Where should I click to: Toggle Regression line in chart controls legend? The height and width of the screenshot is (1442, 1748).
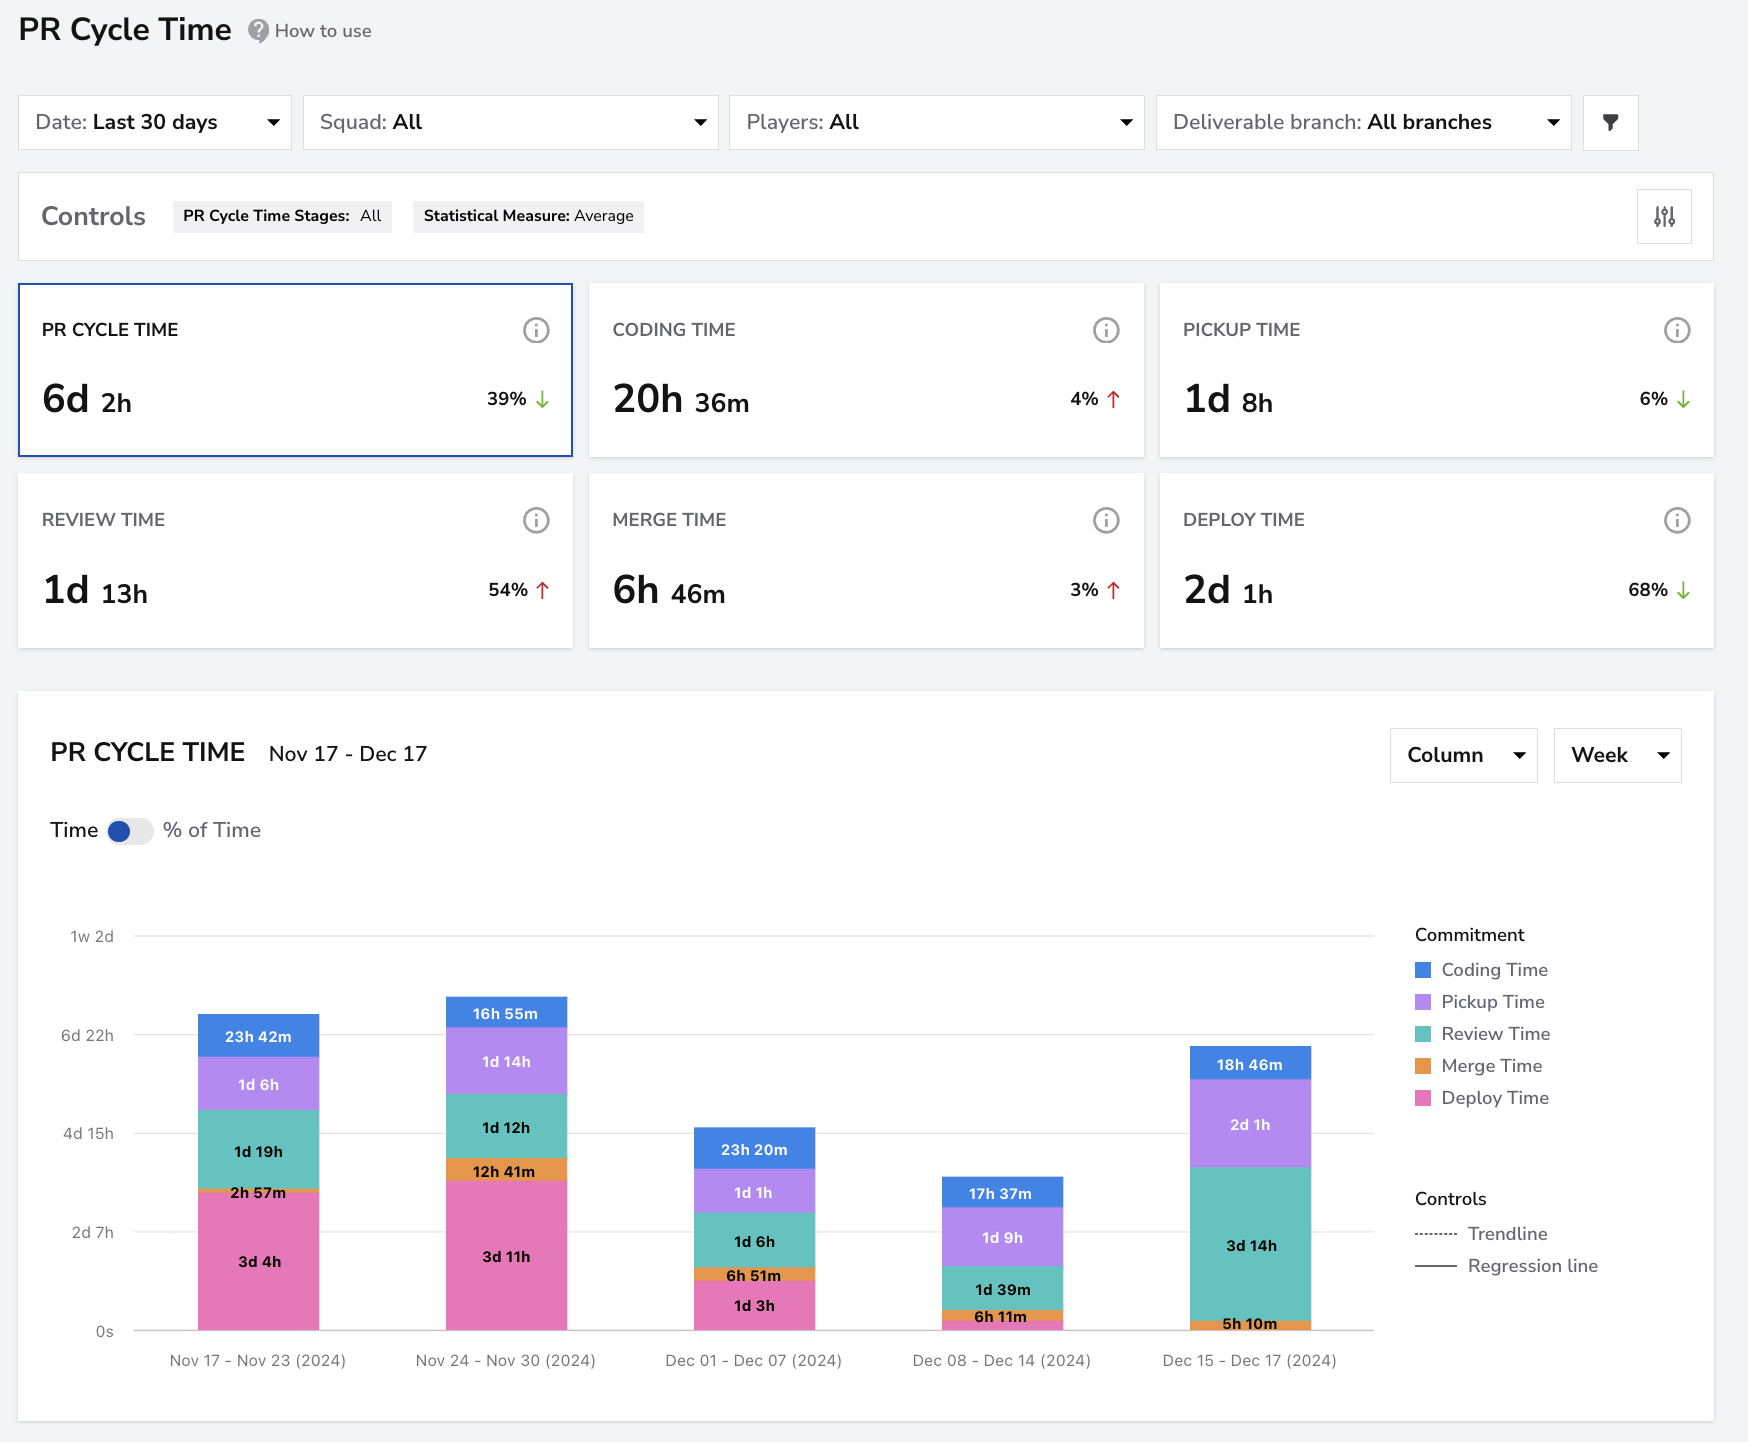click(x=1506, y=1266)
